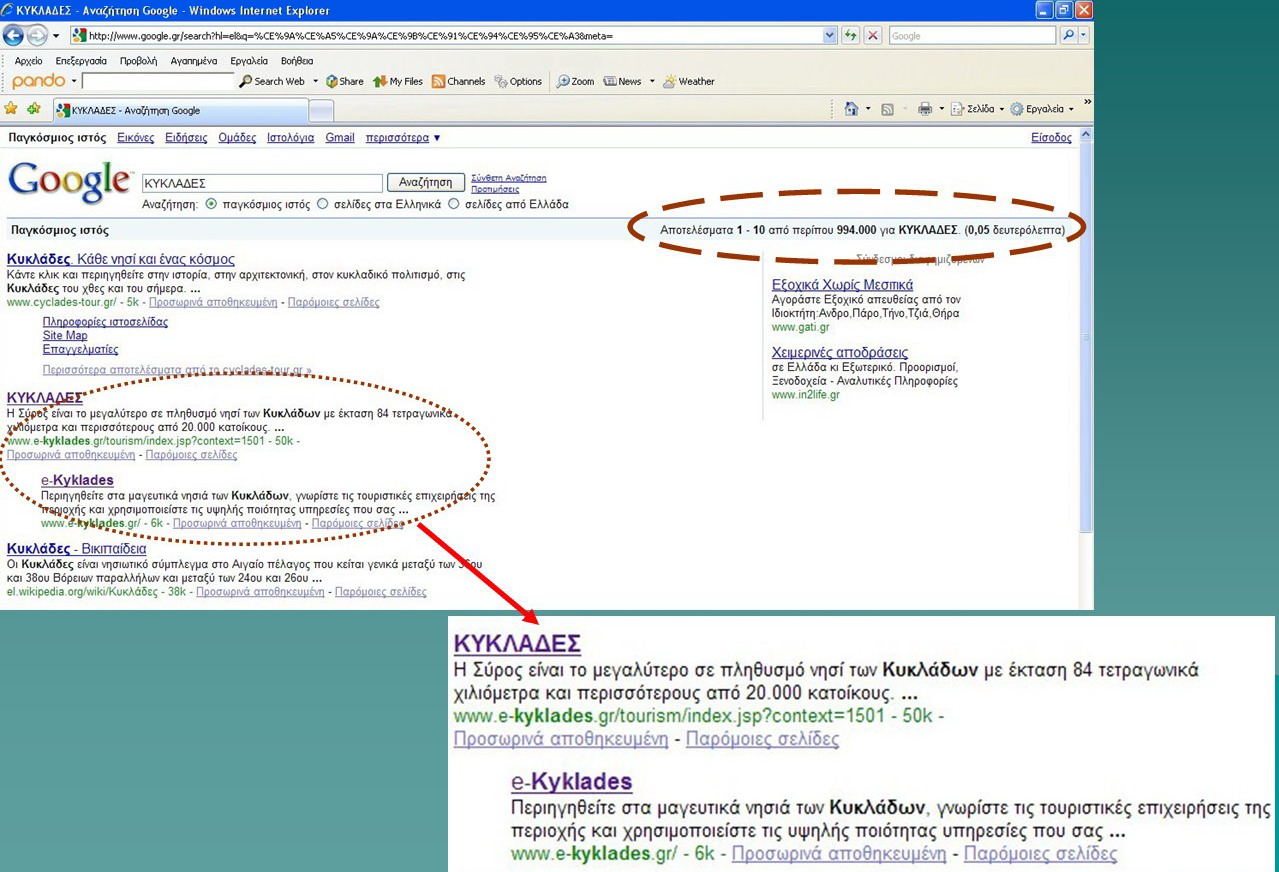
Task: Select the 'παγκόσμιος ιστός' search scope radio
Action: pyautogui.click(x=210, y=204)
